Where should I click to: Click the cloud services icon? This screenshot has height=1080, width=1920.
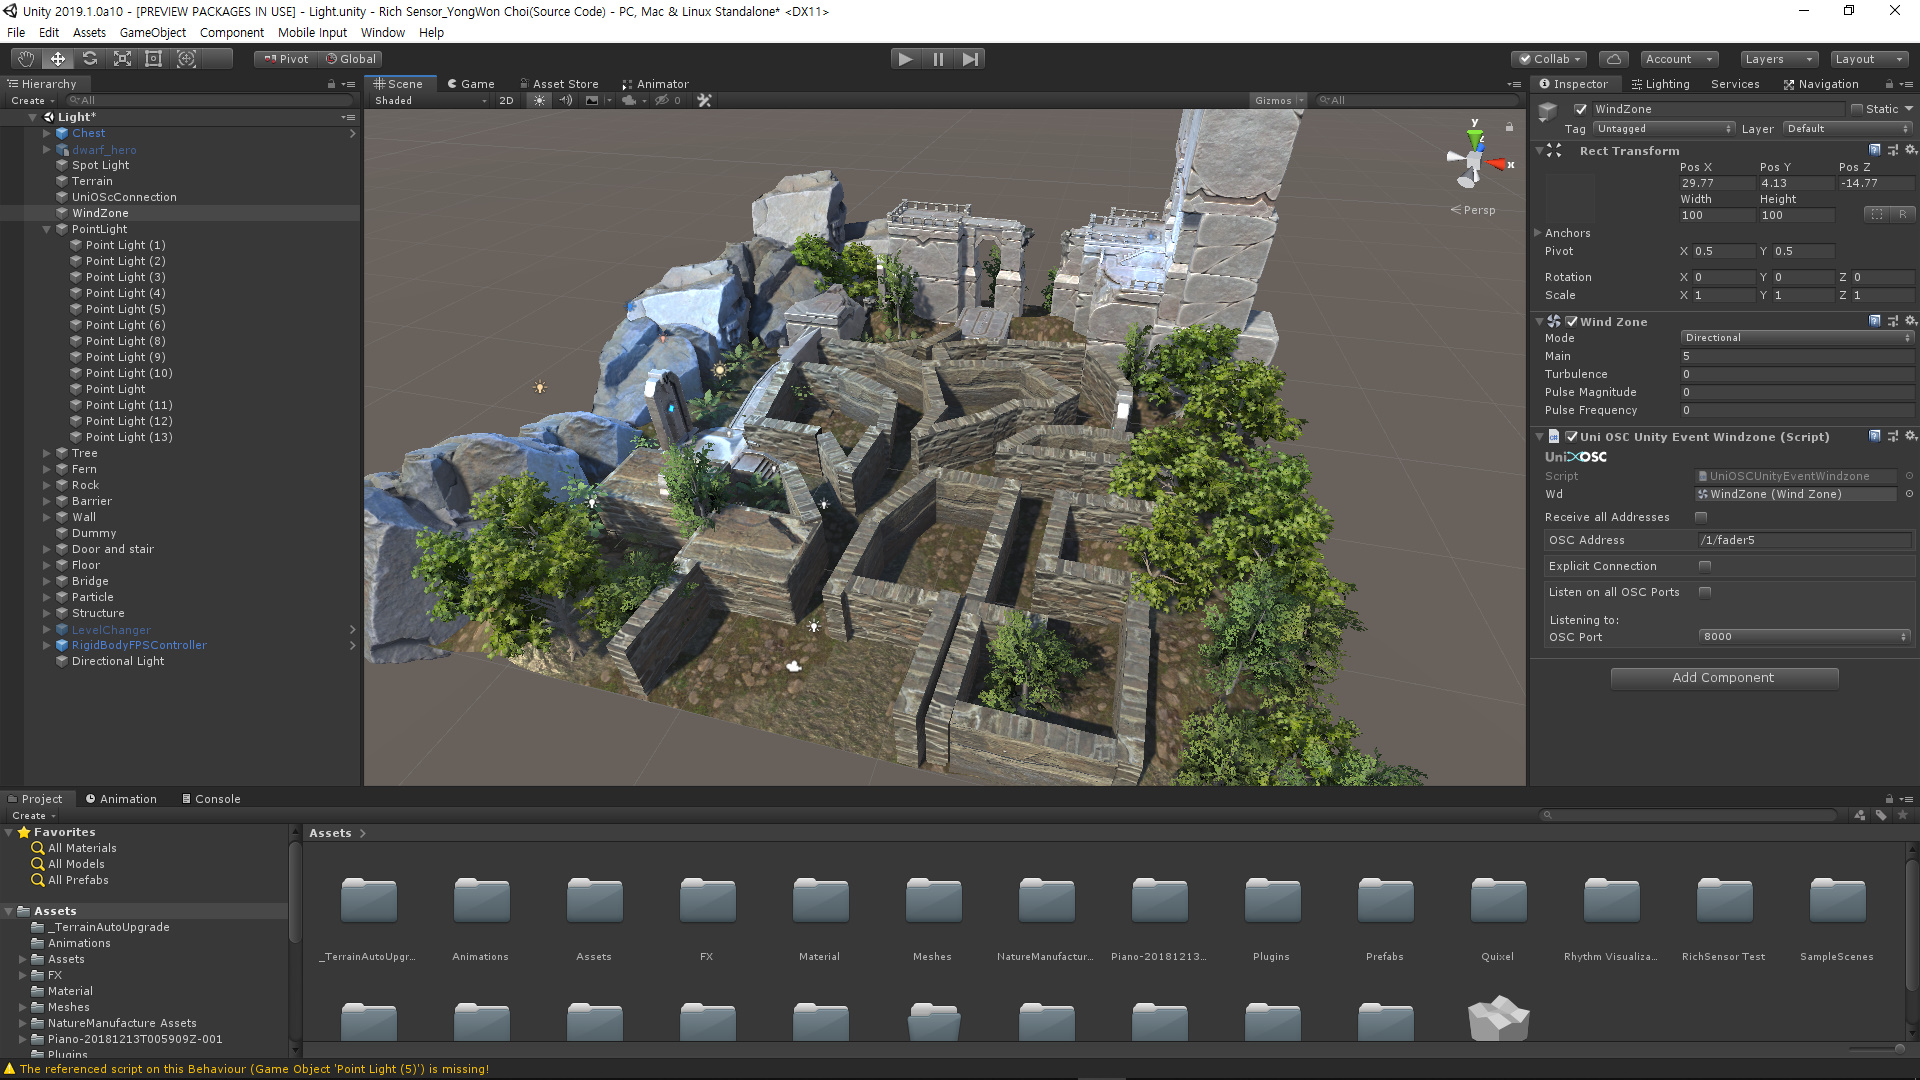click(x=1613, y=59)
